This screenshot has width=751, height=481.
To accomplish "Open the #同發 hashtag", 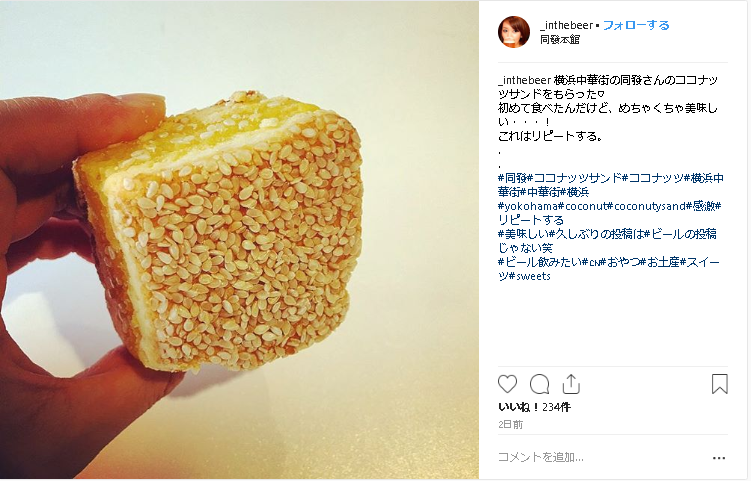I will [x=512, y=178].
